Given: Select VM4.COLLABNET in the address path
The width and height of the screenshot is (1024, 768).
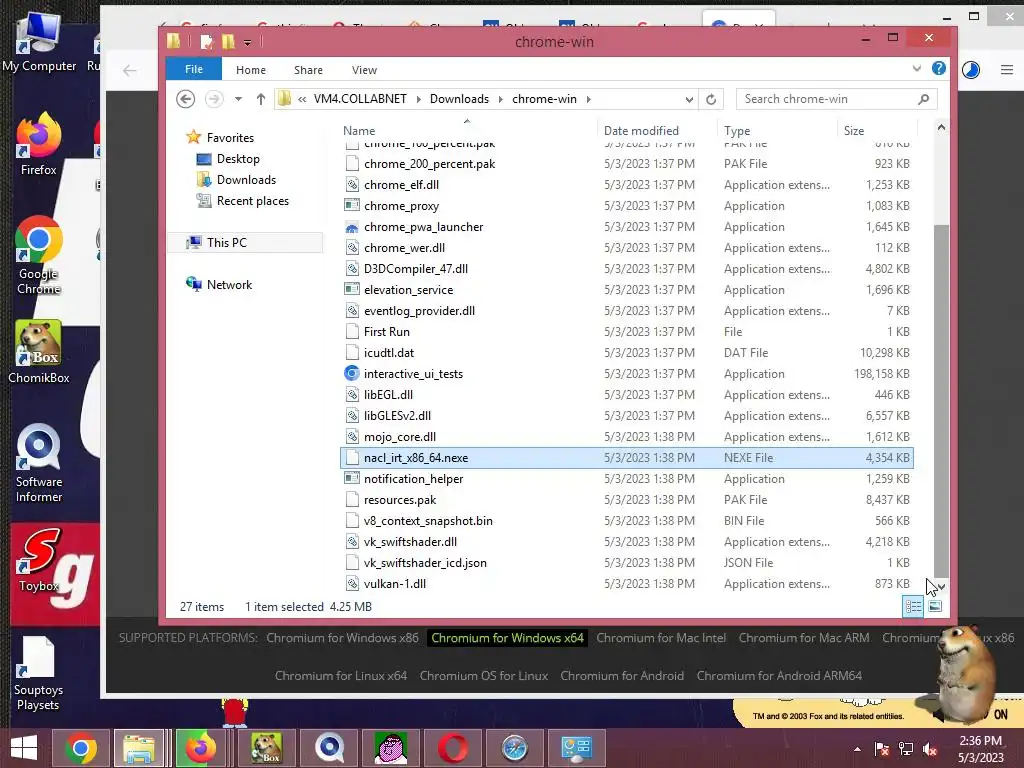Looking at the screenshot, I should (x=360, y=99).
